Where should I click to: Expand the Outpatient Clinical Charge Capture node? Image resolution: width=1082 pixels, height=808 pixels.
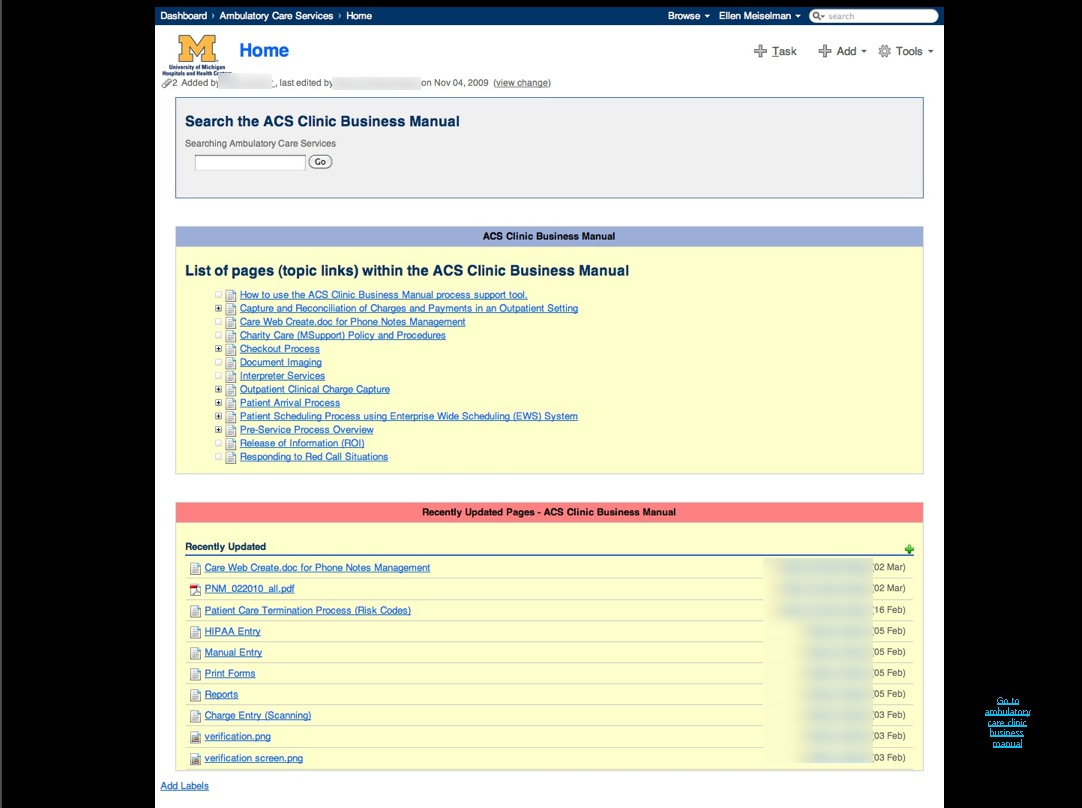(219, 389)
